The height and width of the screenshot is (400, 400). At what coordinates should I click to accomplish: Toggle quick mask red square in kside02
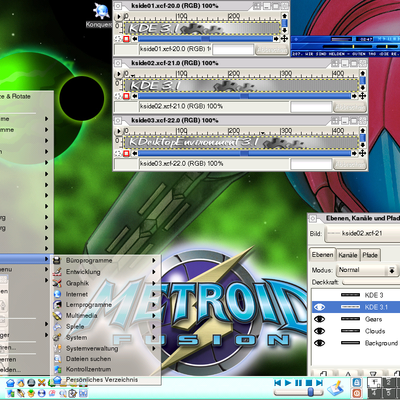[x=126, y=96]
